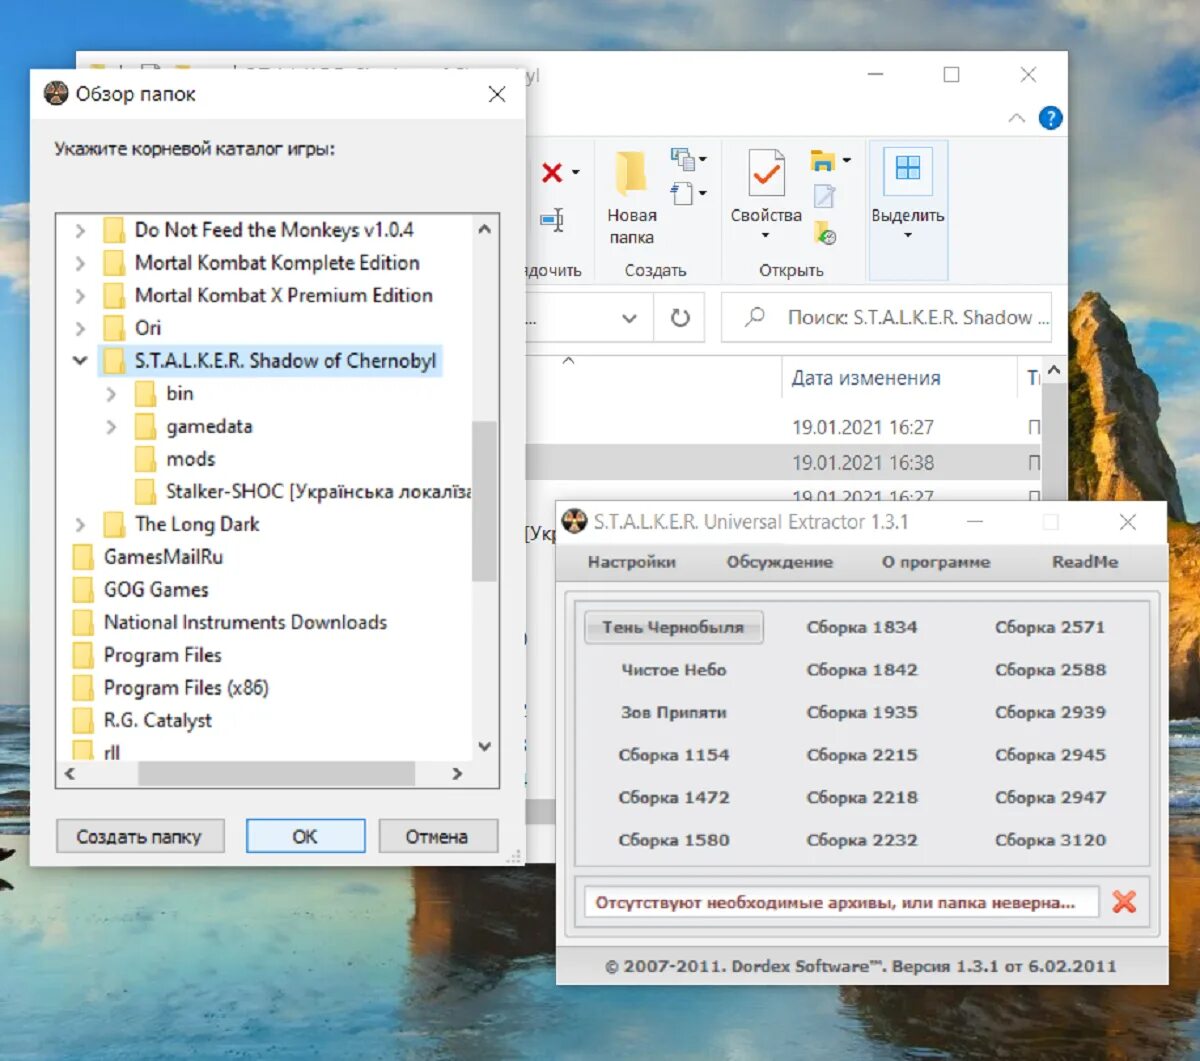Image resolution: width=1200 pixels, height=1061 pixels.
Task: Choose Сборка 1154 build
Action: tap(674, 755)
